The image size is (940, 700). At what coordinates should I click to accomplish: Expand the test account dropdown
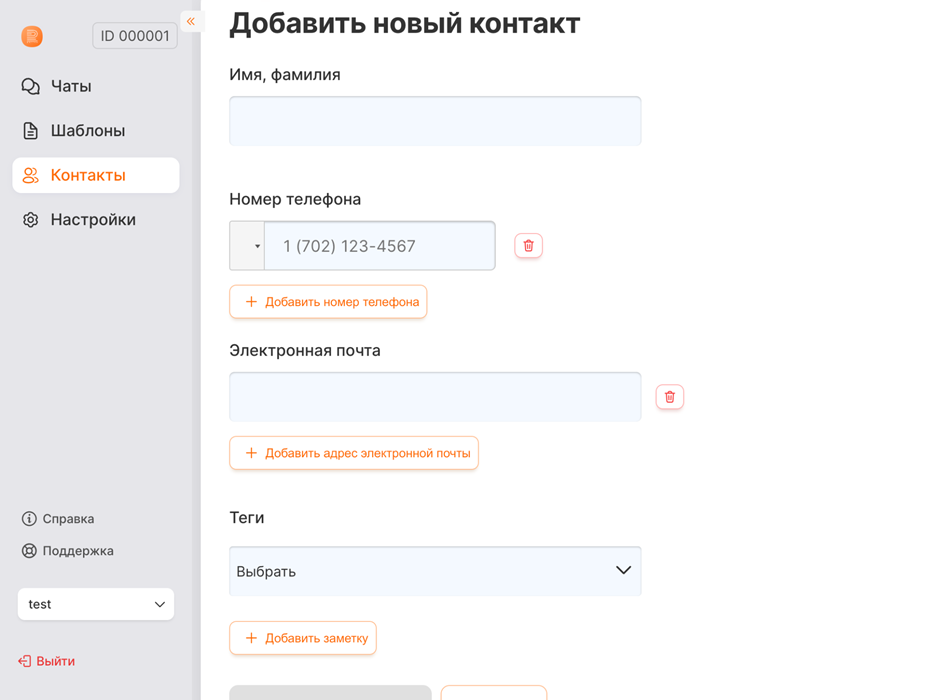pos(96,604)
